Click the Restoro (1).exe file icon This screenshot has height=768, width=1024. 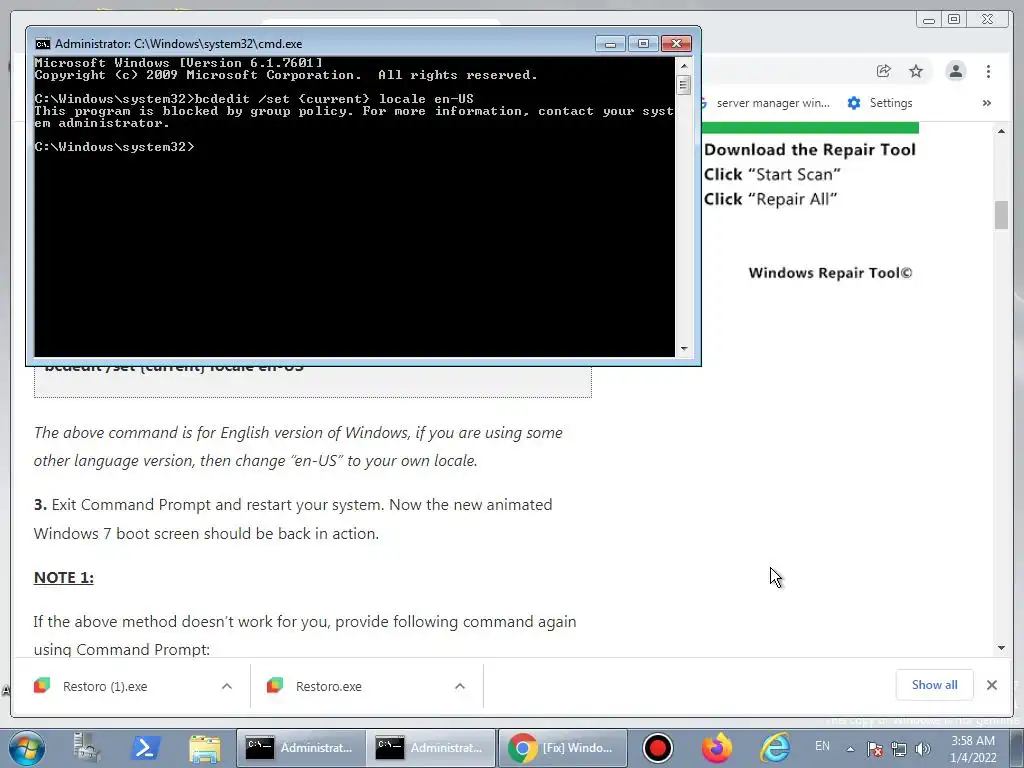pyautogui.click(x=42, y=686)
